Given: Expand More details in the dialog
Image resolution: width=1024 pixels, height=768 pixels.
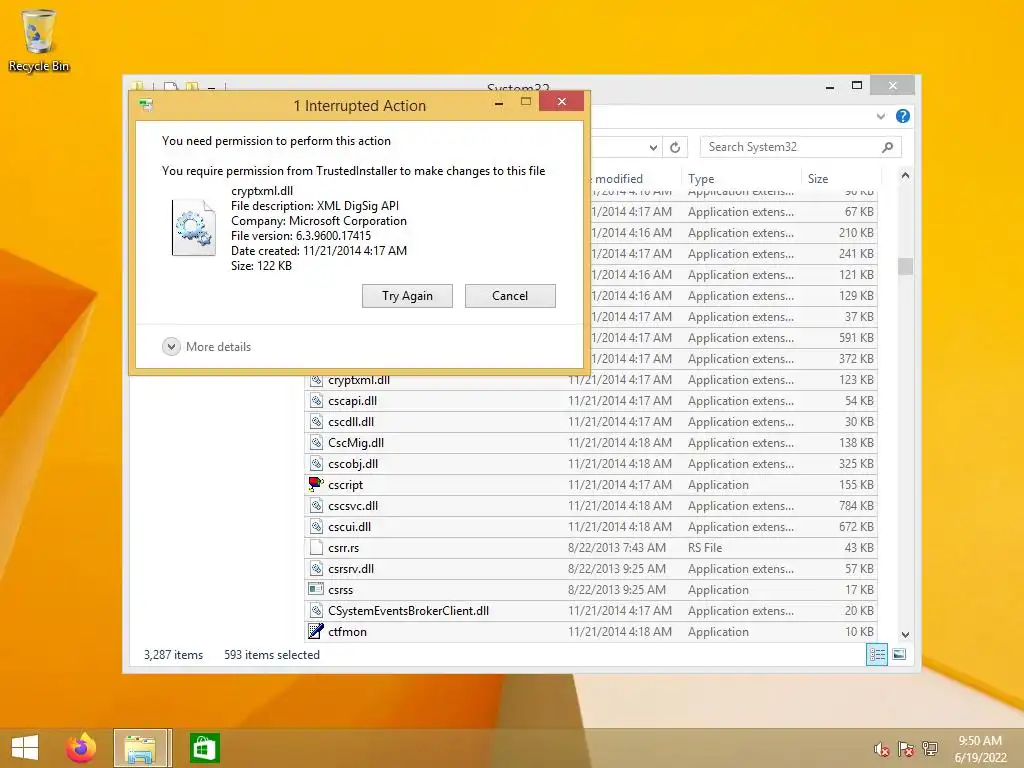Looking at the screenshot, I should [x=206, y=347].
